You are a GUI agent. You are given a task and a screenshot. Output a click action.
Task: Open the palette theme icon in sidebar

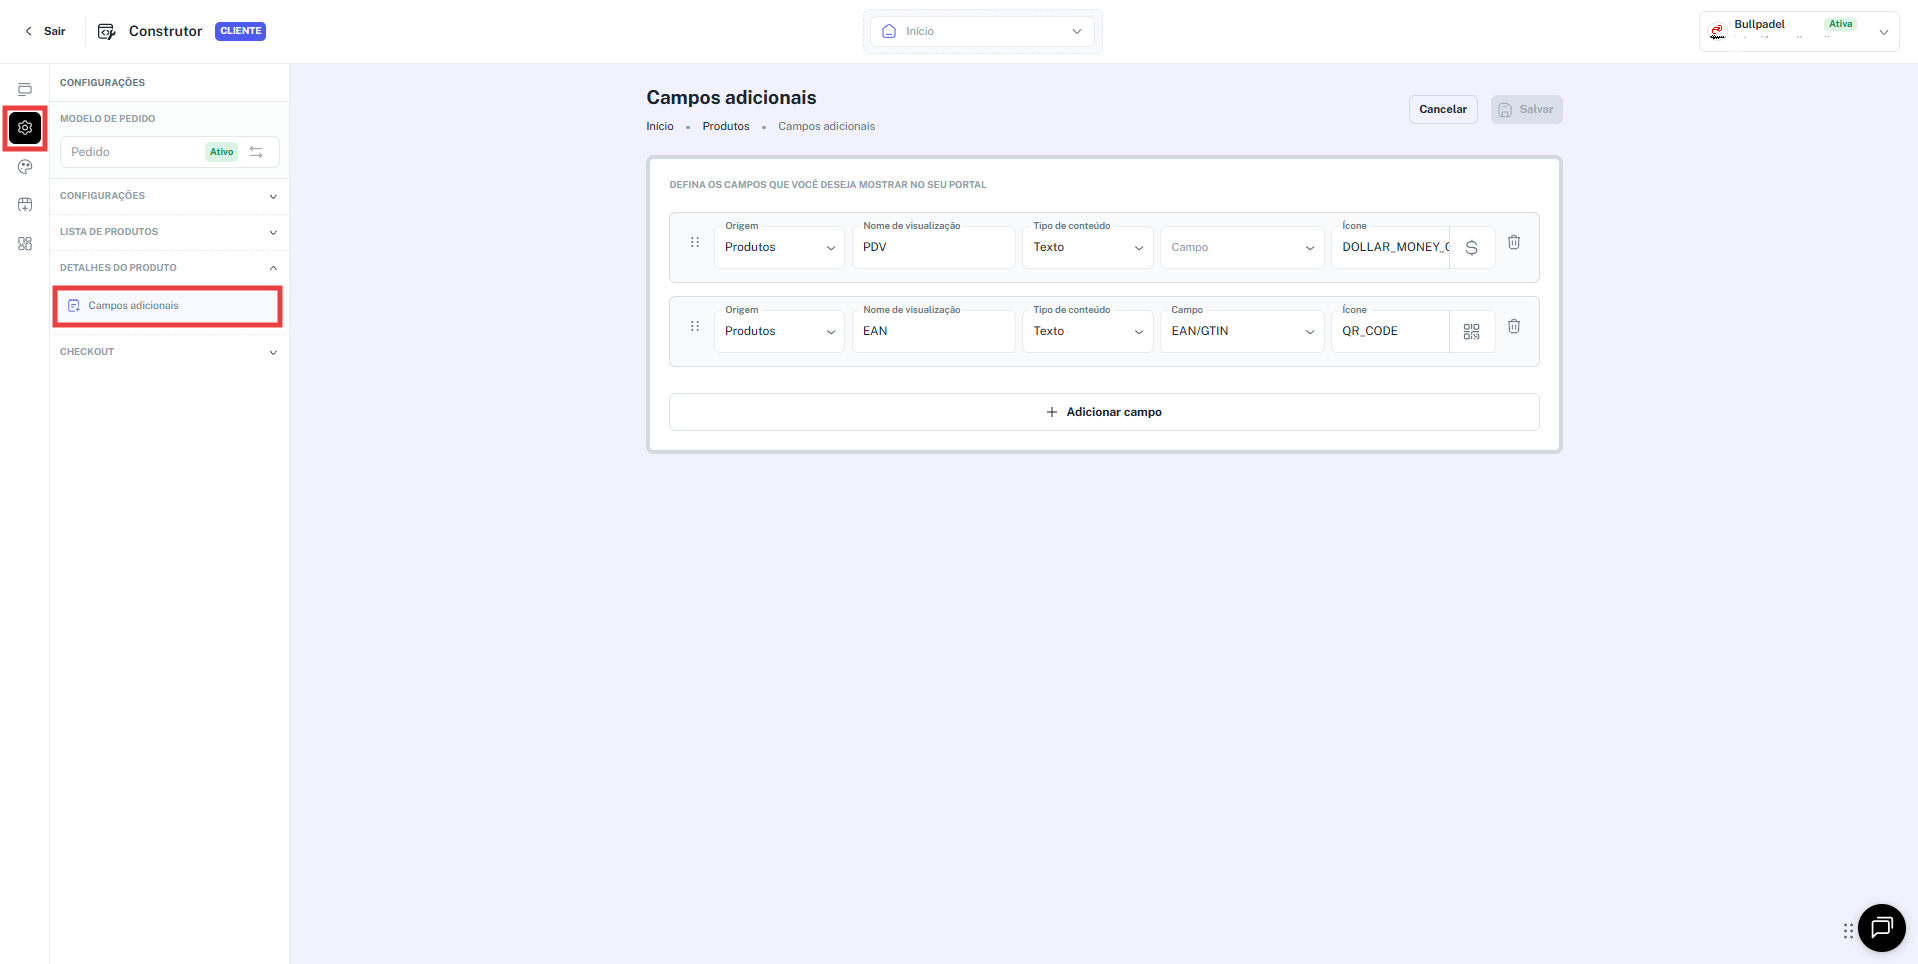(x=25, y=167)
